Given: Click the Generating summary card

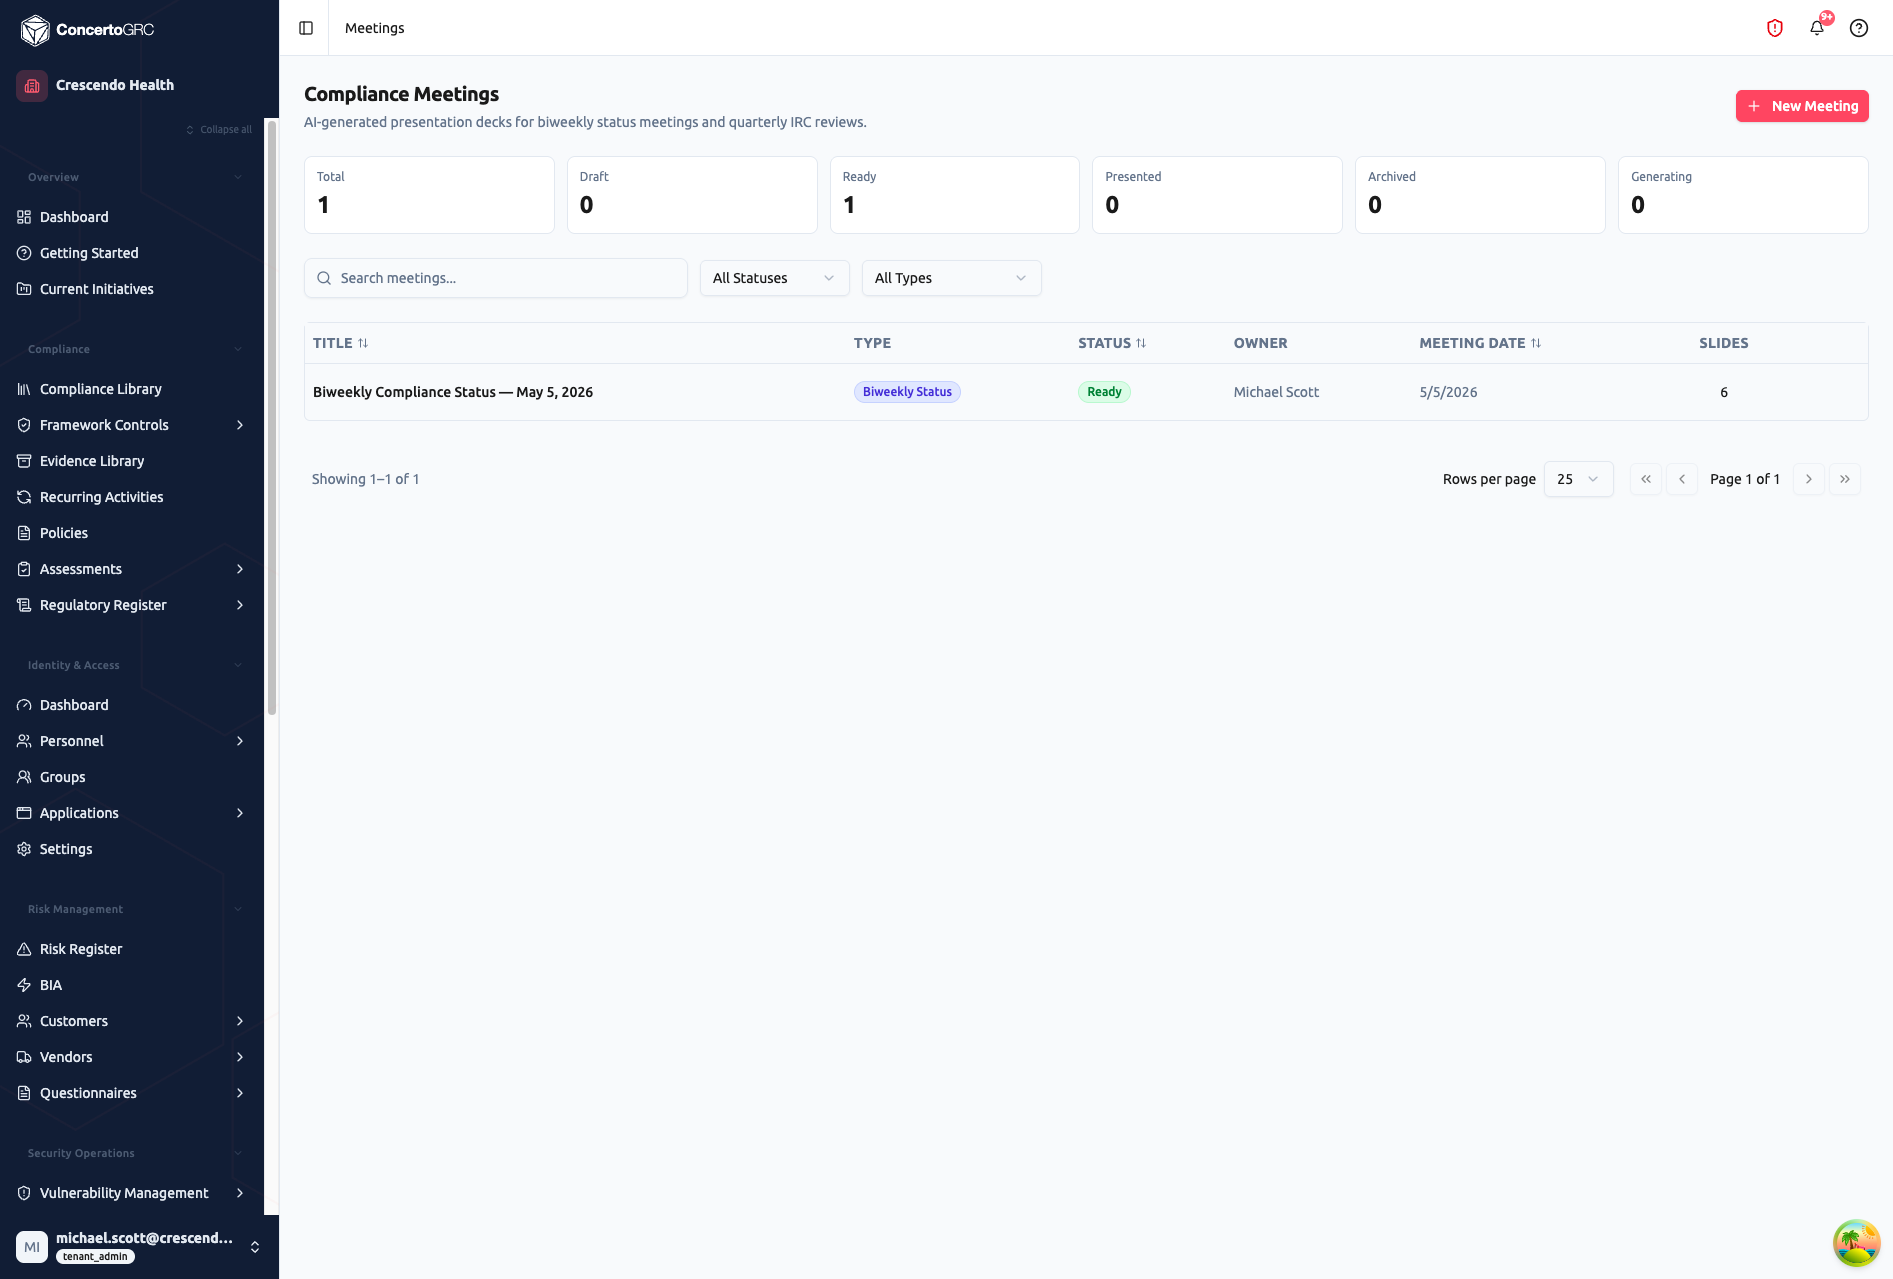Looking at the screenshot, I should click(x=1743, y=195).
